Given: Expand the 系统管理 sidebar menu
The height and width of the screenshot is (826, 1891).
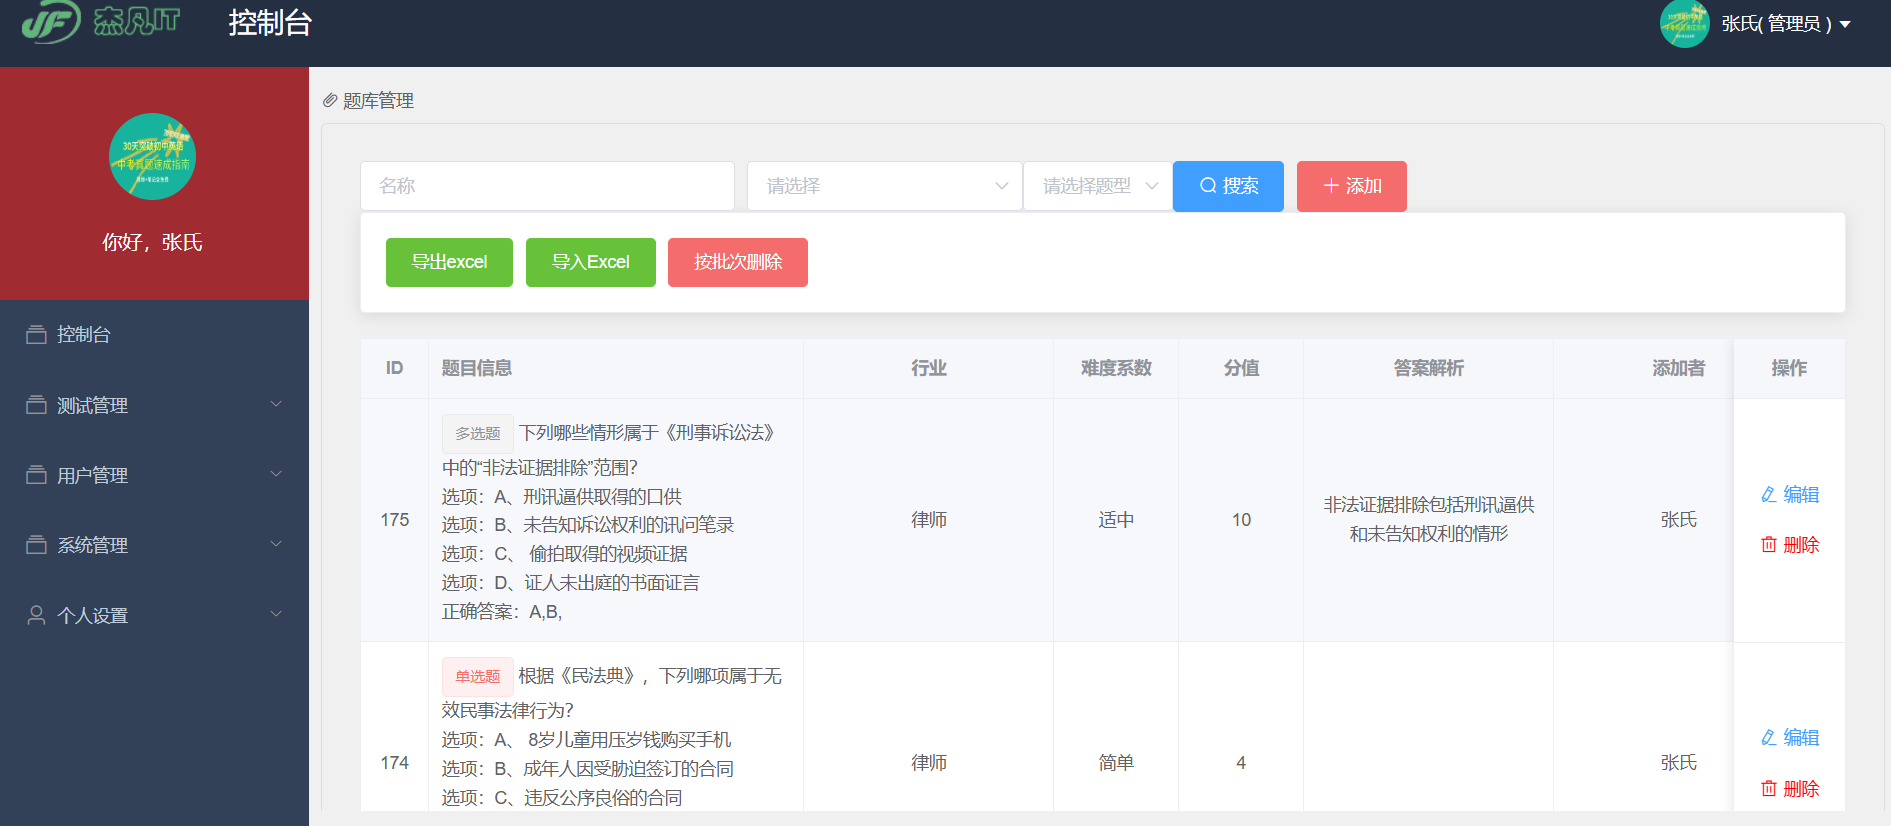Looking at the screenshot, I should click(154, 545).
